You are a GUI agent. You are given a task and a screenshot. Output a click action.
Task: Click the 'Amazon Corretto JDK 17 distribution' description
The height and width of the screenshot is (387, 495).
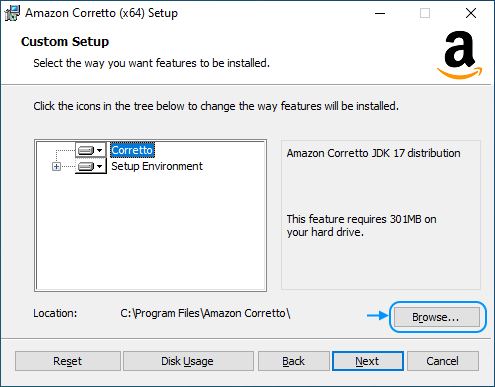(x=373, y=153)
